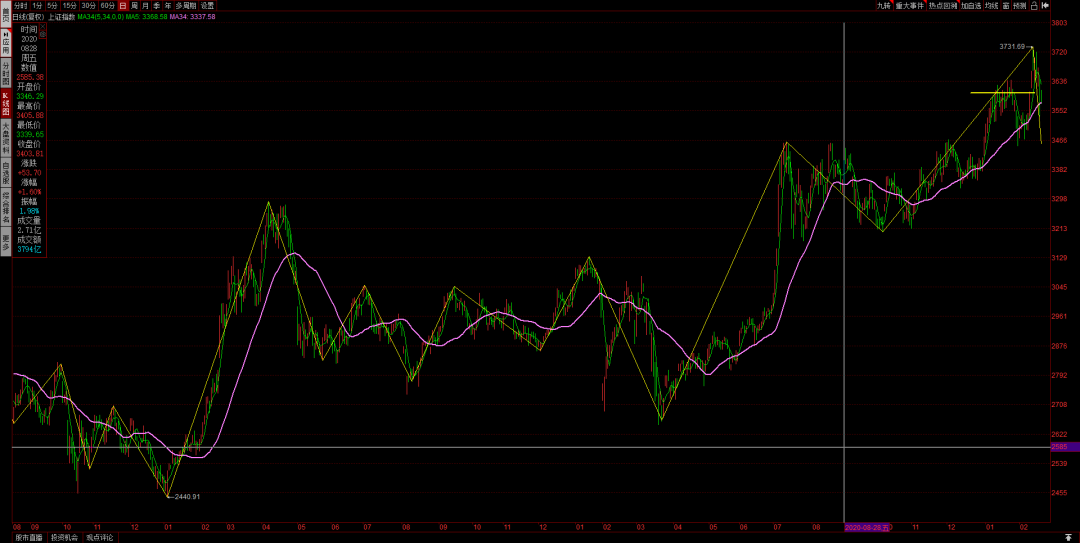Click the 2020-08-28 date marker

[868, 527]
